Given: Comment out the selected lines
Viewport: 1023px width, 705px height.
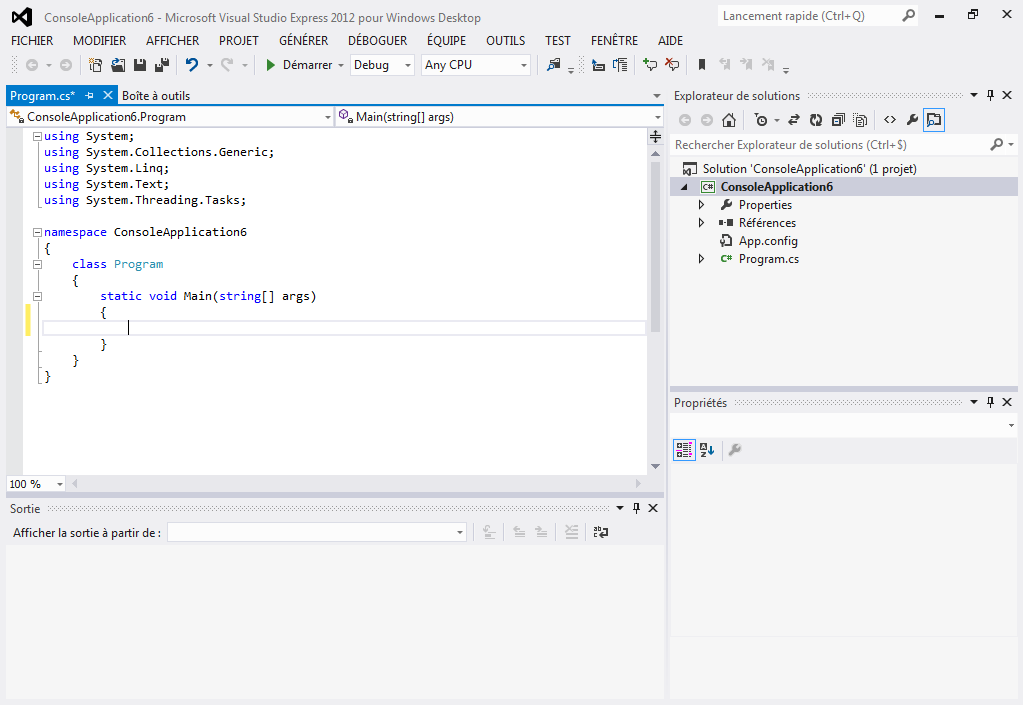Looking at the screenshot, I should point(650,65).
